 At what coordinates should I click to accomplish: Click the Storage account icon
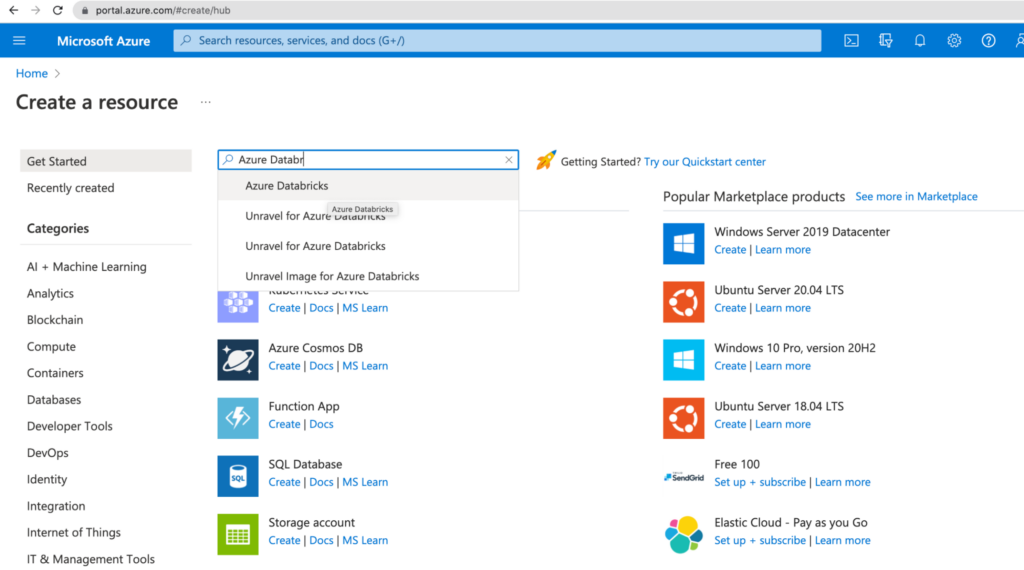click(x=238, y=534)
